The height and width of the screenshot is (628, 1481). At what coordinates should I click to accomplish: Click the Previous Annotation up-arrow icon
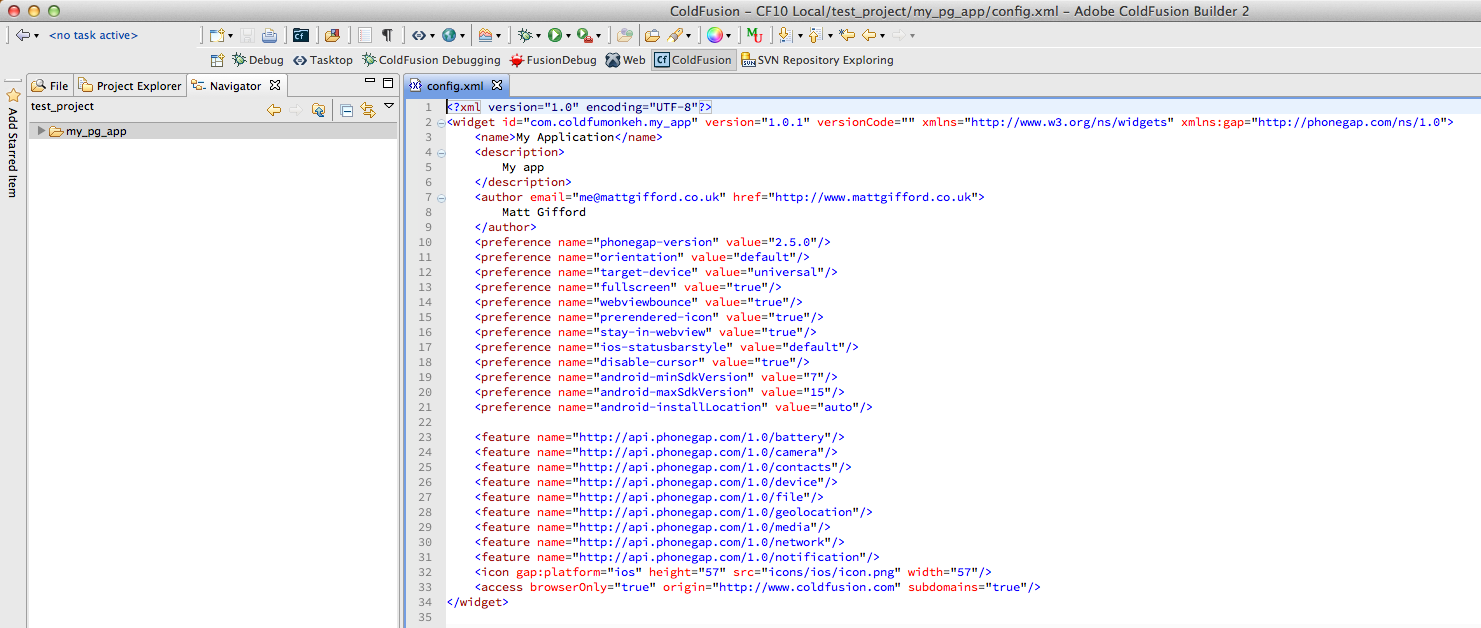click(815, 35)
